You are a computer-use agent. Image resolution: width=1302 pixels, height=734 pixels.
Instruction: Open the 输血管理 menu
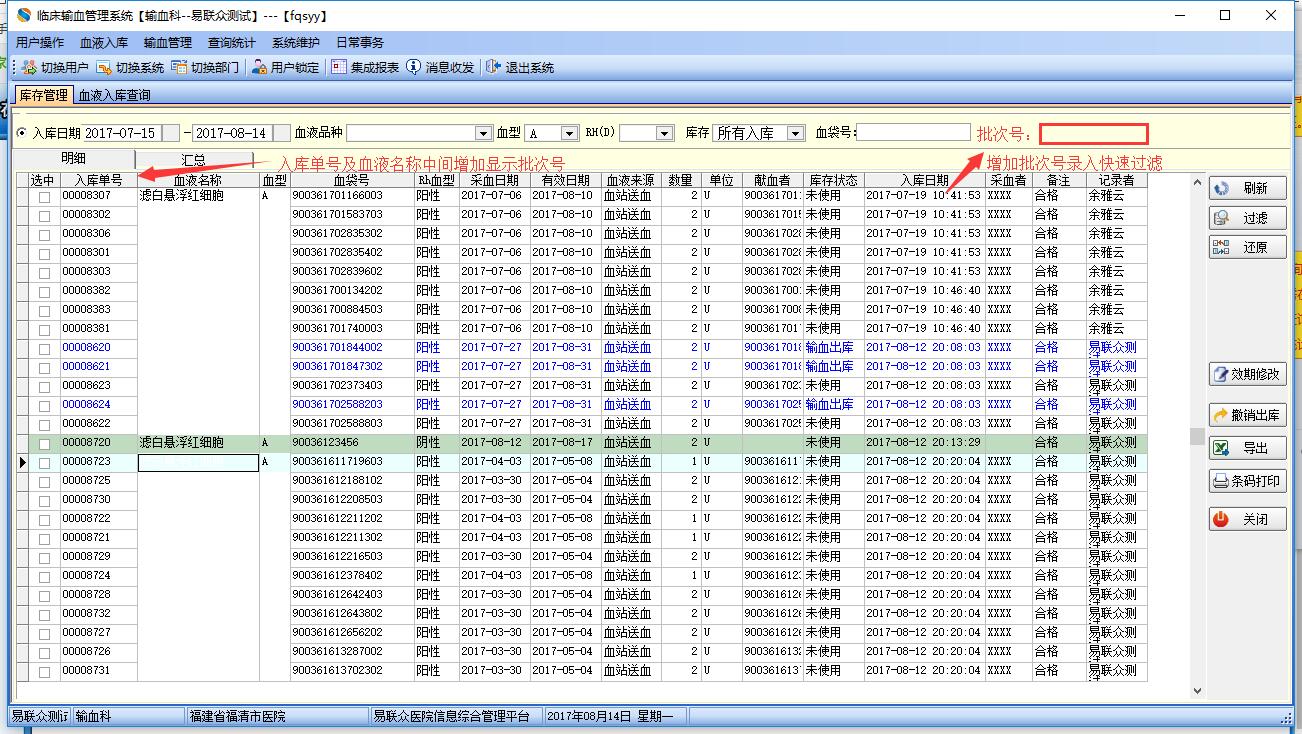tap(168, 43)
